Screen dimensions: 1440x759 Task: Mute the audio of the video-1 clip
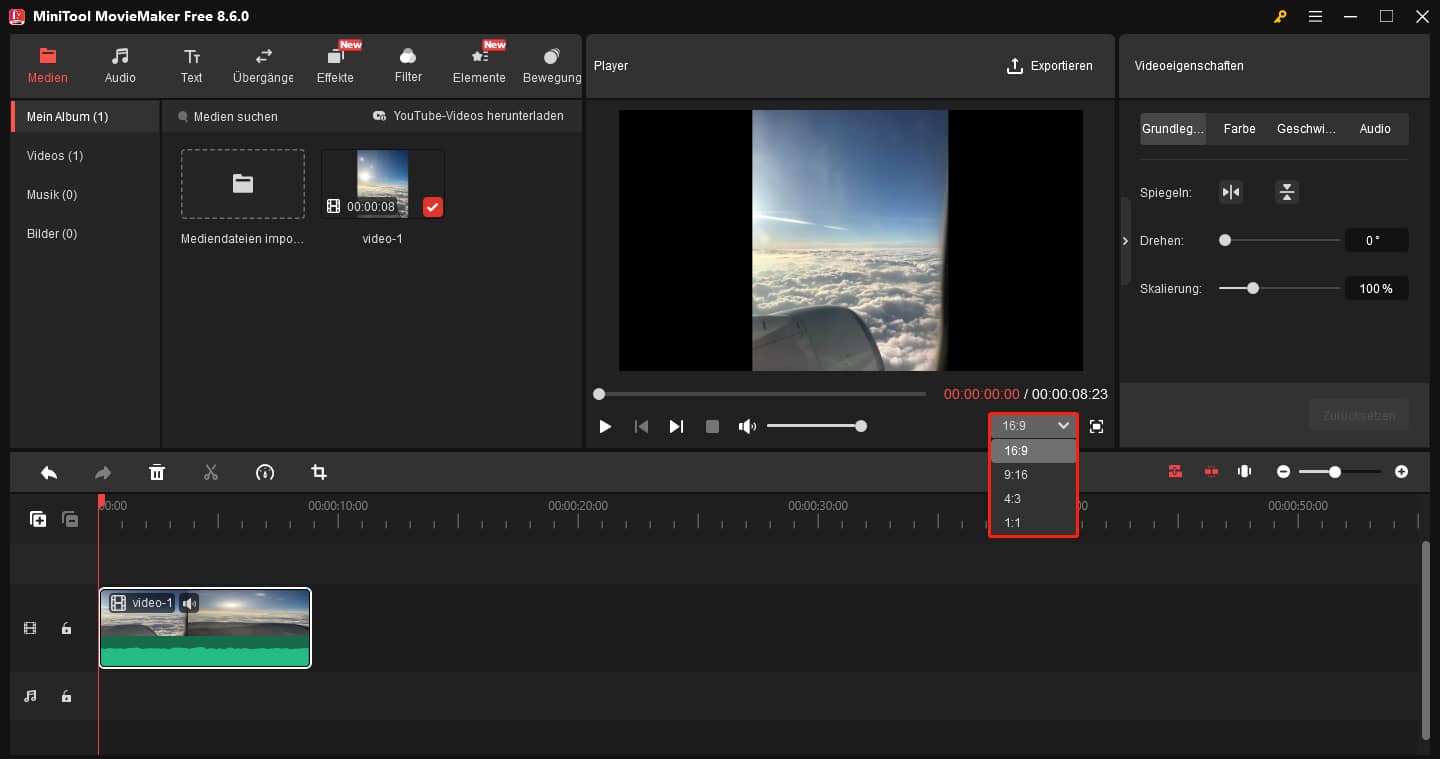click(189, 602)
